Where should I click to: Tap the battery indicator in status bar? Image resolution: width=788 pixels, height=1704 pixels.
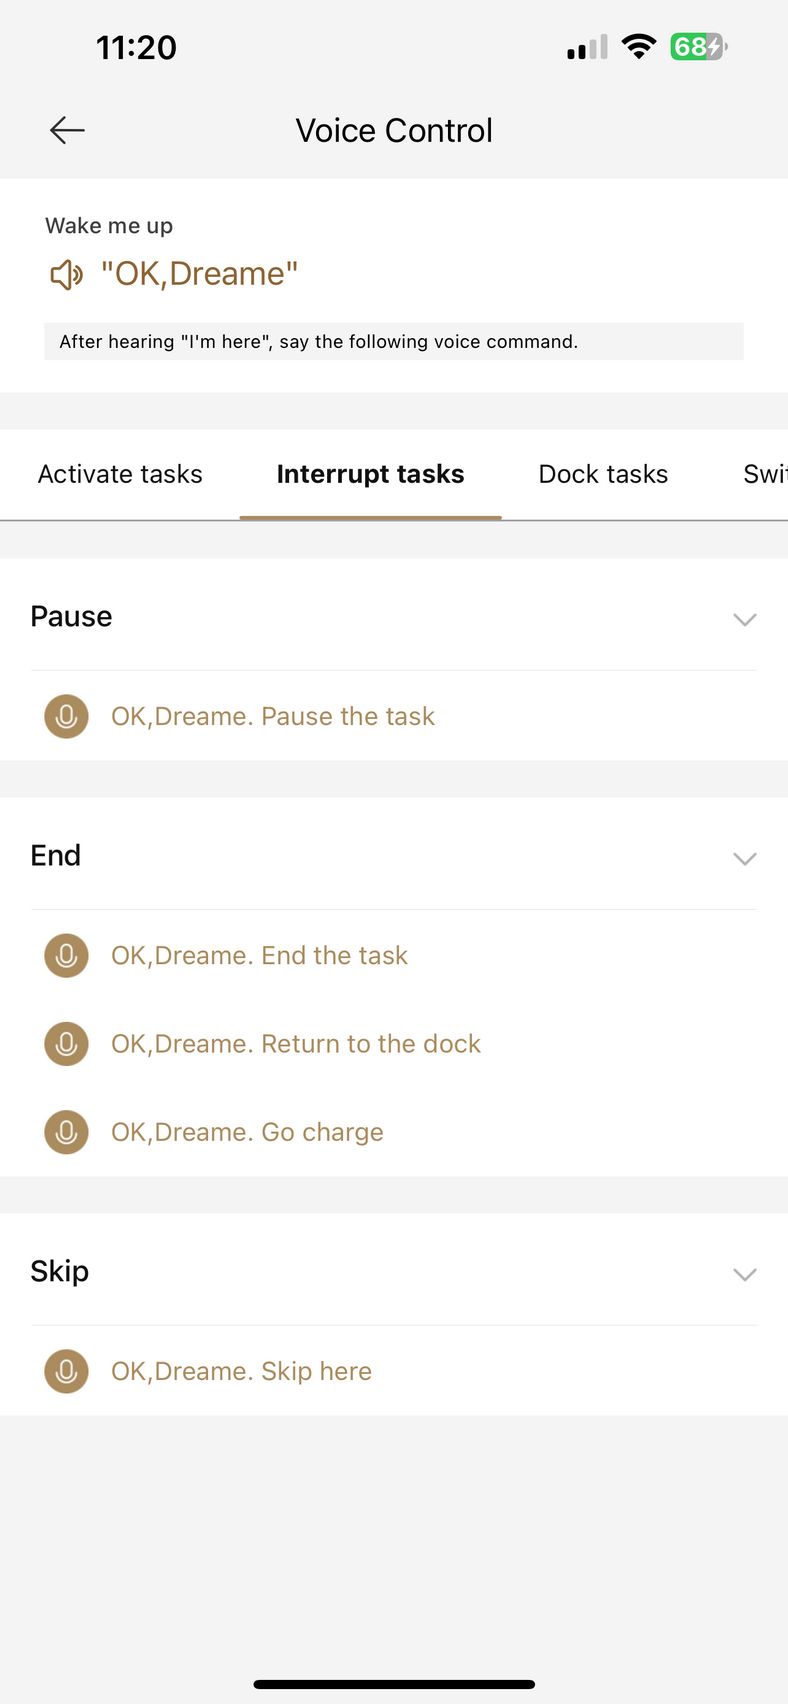click(x=699, y=47)
